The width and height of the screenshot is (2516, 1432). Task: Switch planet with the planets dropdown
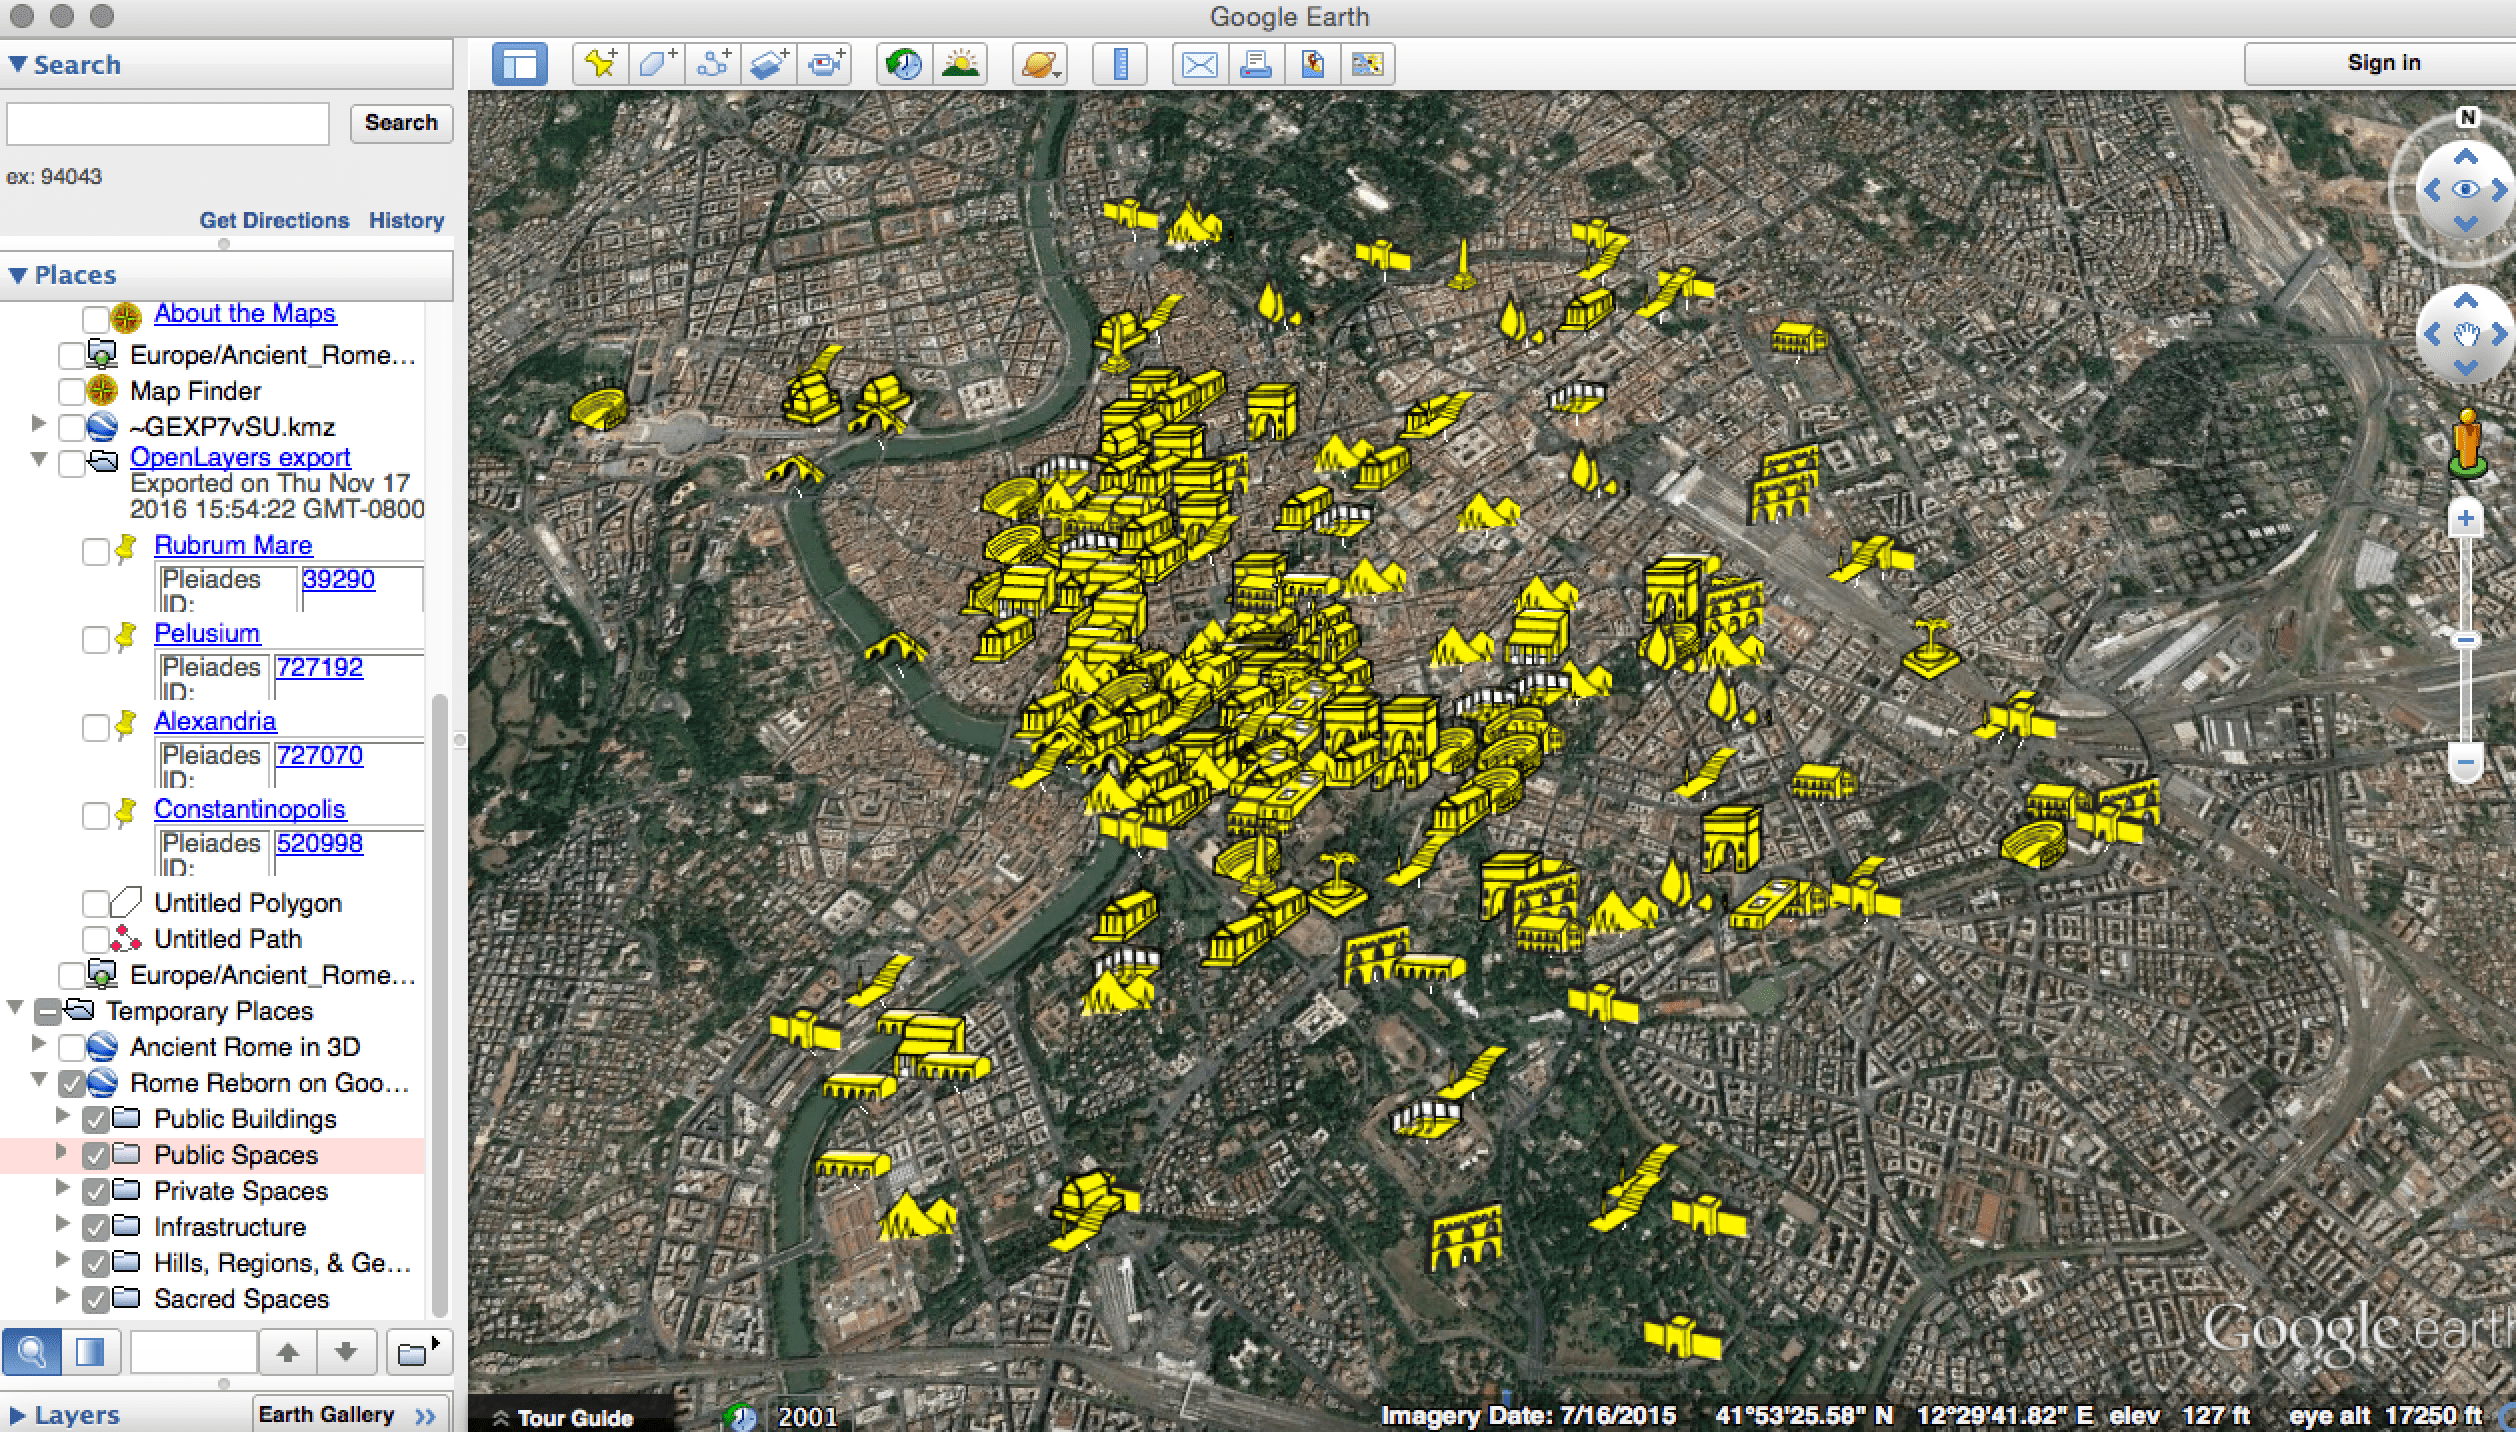tap(1040, 64)
